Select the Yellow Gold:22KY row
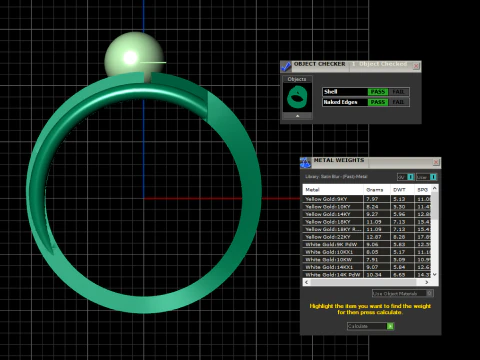The image size is (480, 360). pos(367,237)
